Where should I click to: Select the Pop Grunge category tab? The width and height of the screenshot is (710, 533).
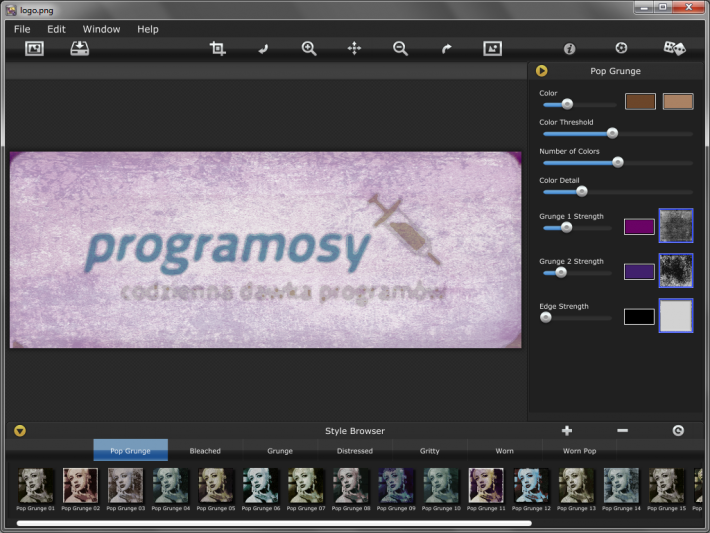point(130,450)
